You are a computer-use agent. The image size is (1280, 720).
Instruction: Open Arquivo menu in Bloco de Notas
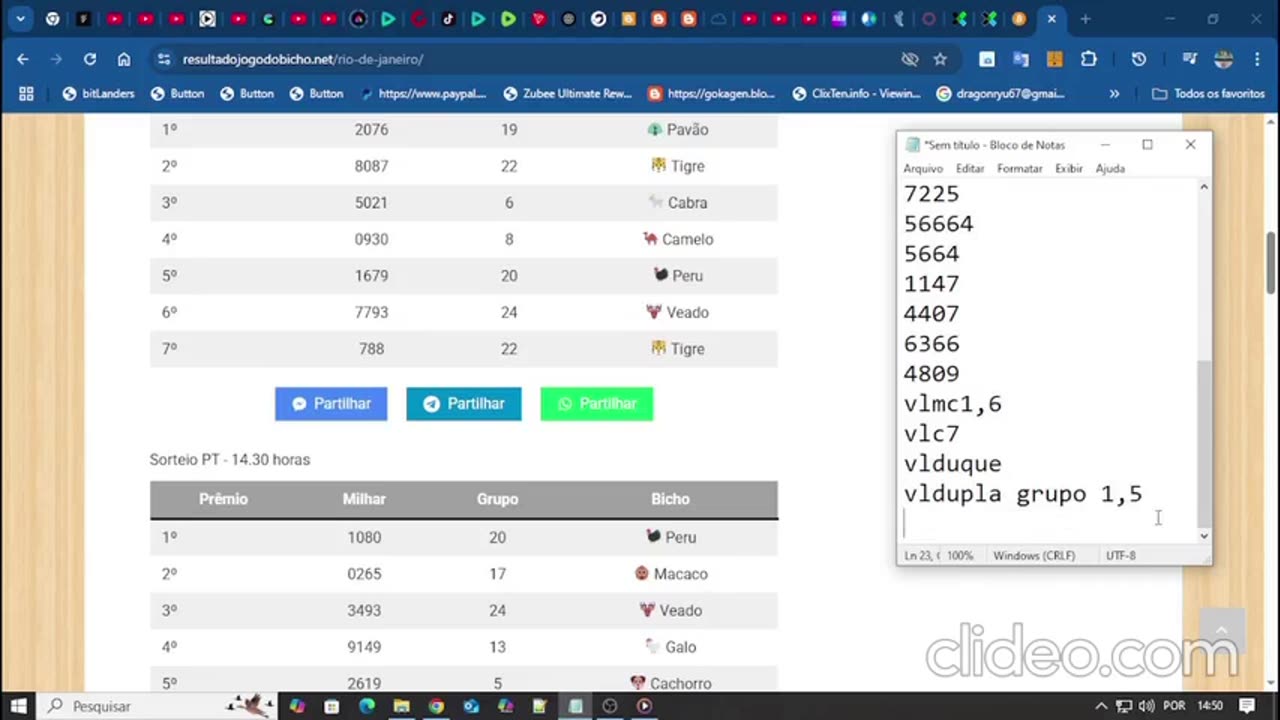click(923, 168)
